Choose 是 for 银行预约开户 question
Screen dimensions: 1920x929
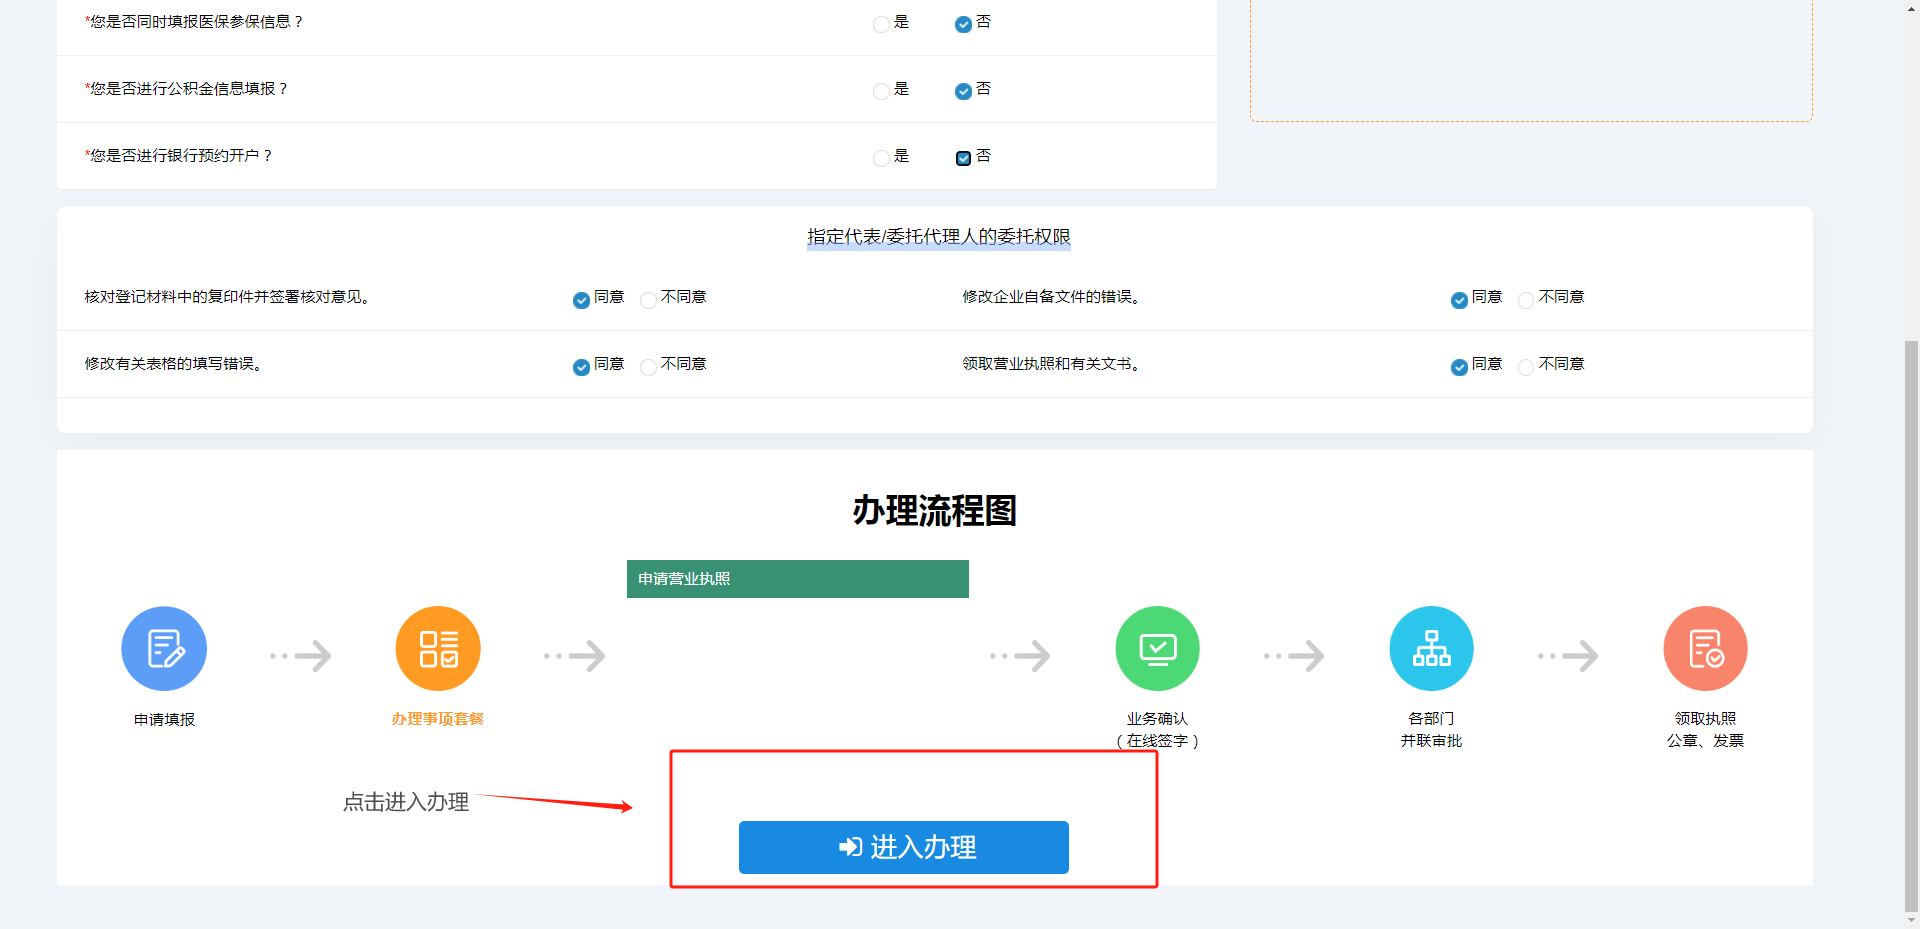pos(881,158)
